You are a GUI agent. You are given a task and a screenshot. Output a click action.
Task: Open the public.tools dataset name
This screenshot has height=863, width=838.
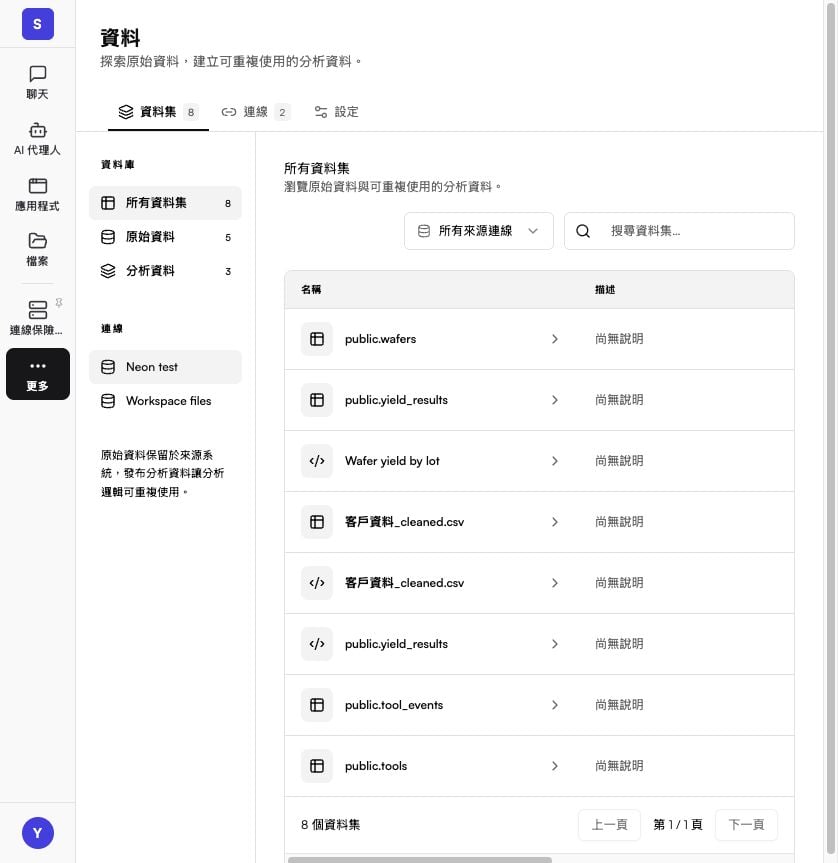click(376, 766)
